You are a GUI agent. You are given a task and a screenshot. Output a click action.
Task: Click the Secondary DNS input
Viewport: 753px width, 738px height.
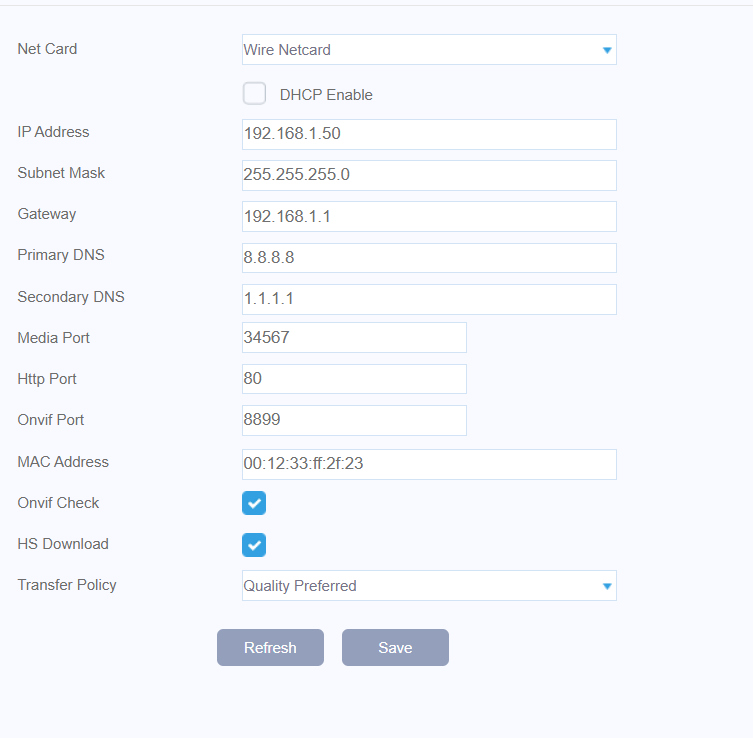click(428, 299)
